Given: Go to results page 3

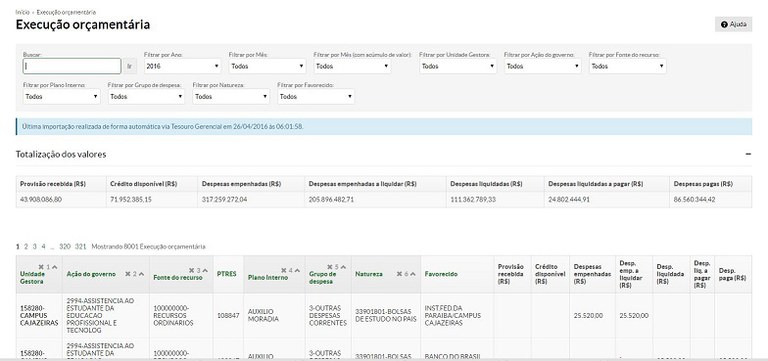Looking at the screenshot, I should [35, 246].
